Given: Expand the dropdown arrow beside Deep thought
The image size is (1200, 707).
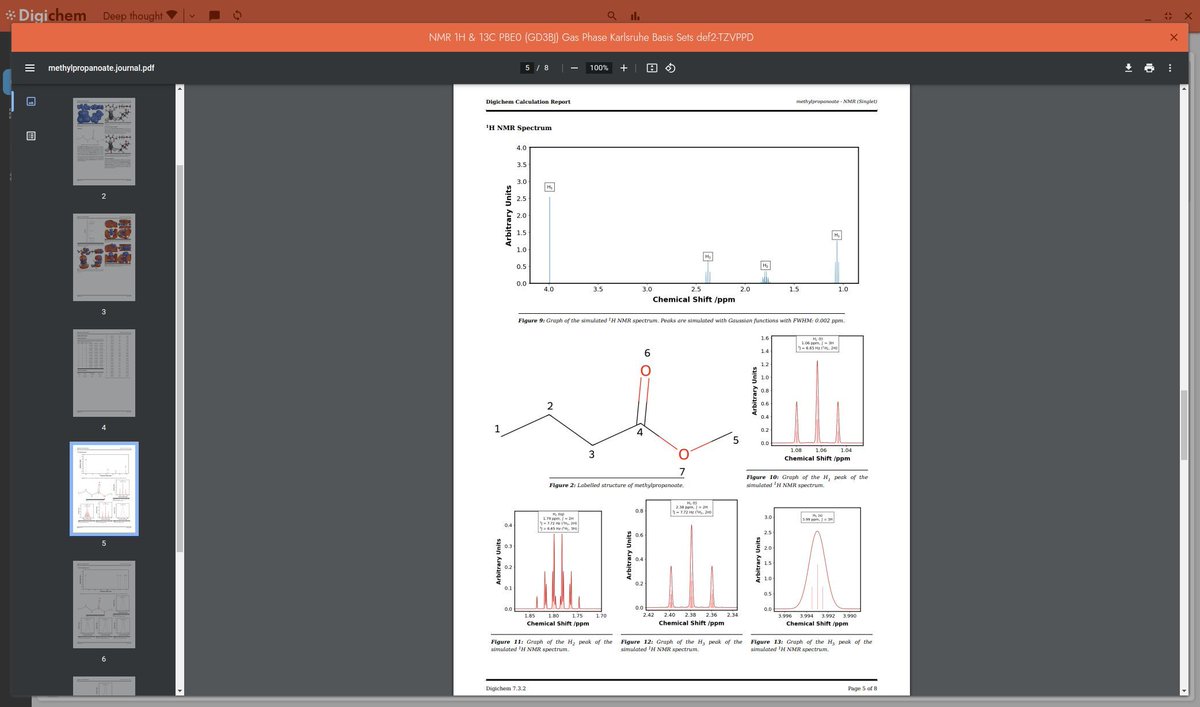Looking at the screenshot, I should click(x=191, y=16).
